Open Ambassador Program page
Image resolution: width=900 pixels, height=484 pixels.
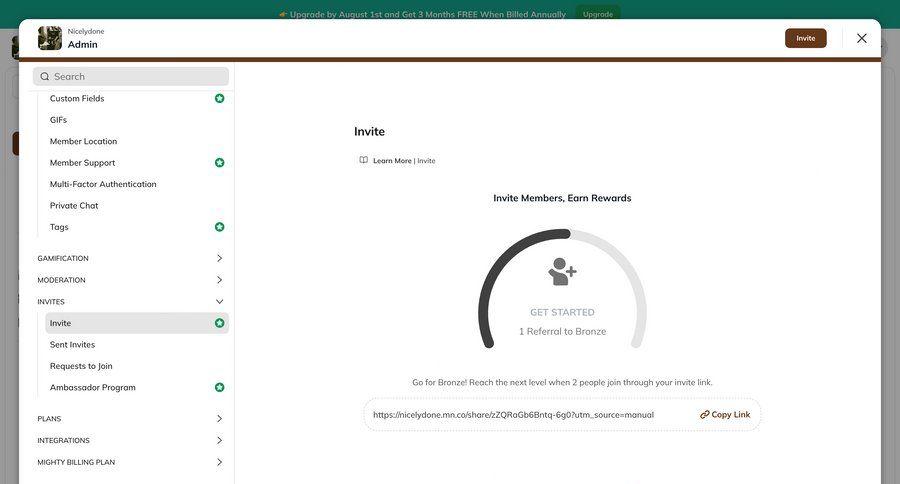pyautogui.click(x=92, y=388)
